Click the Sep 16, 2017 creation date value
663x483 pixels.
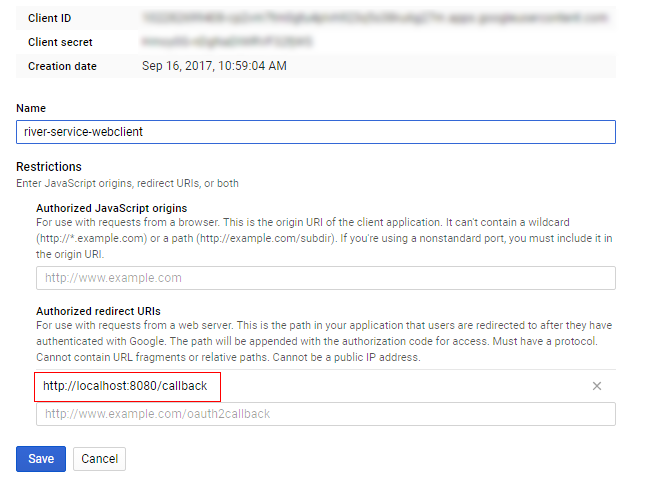214,66
